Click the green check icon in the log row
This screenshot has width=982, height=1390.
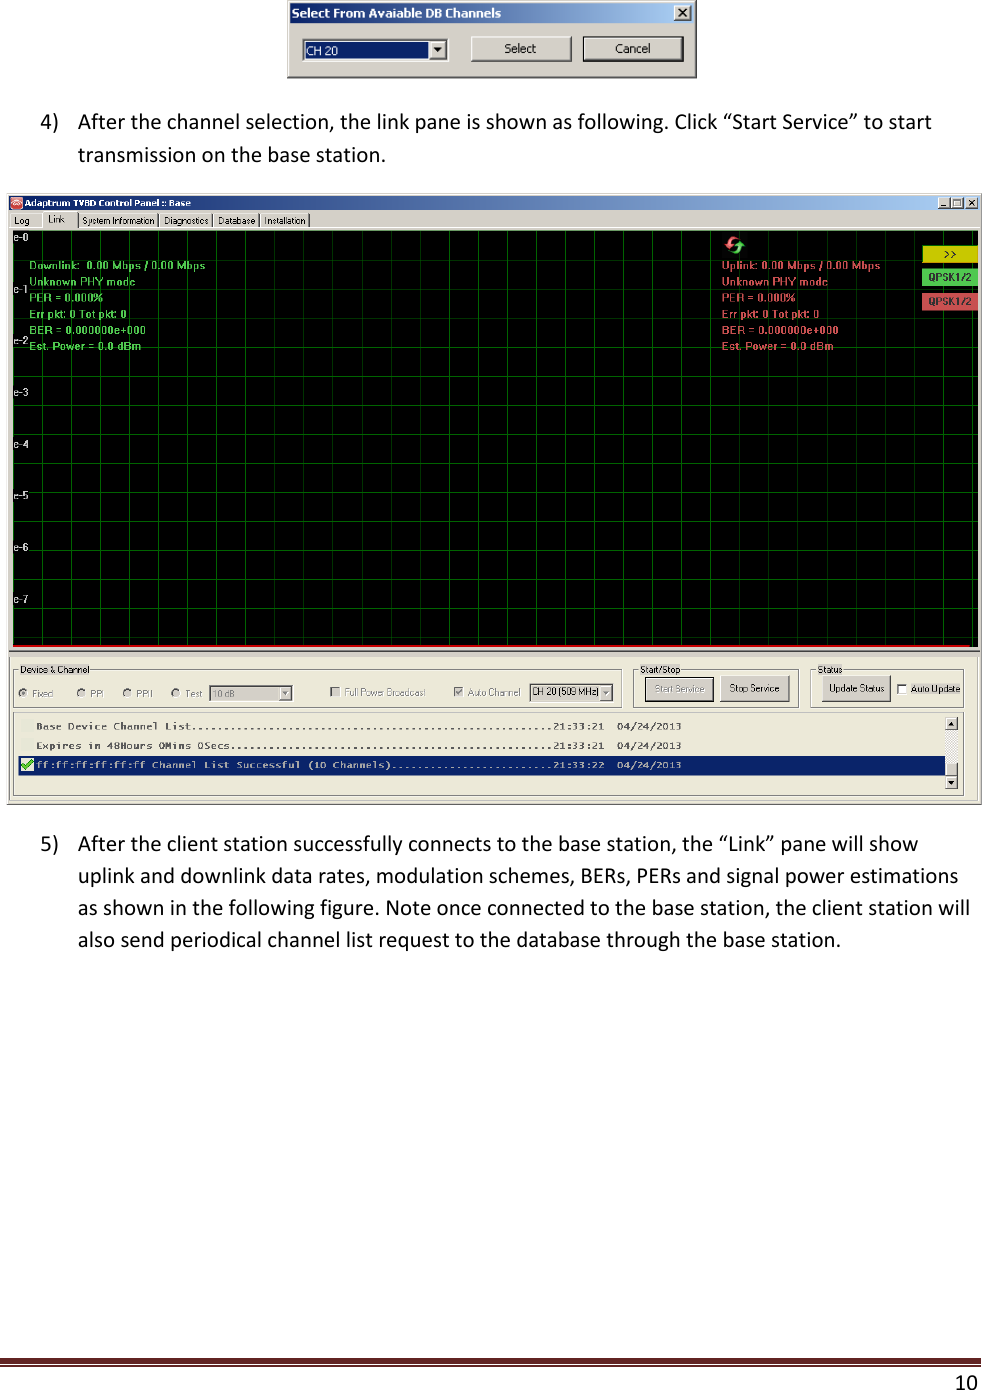[27, 765]
